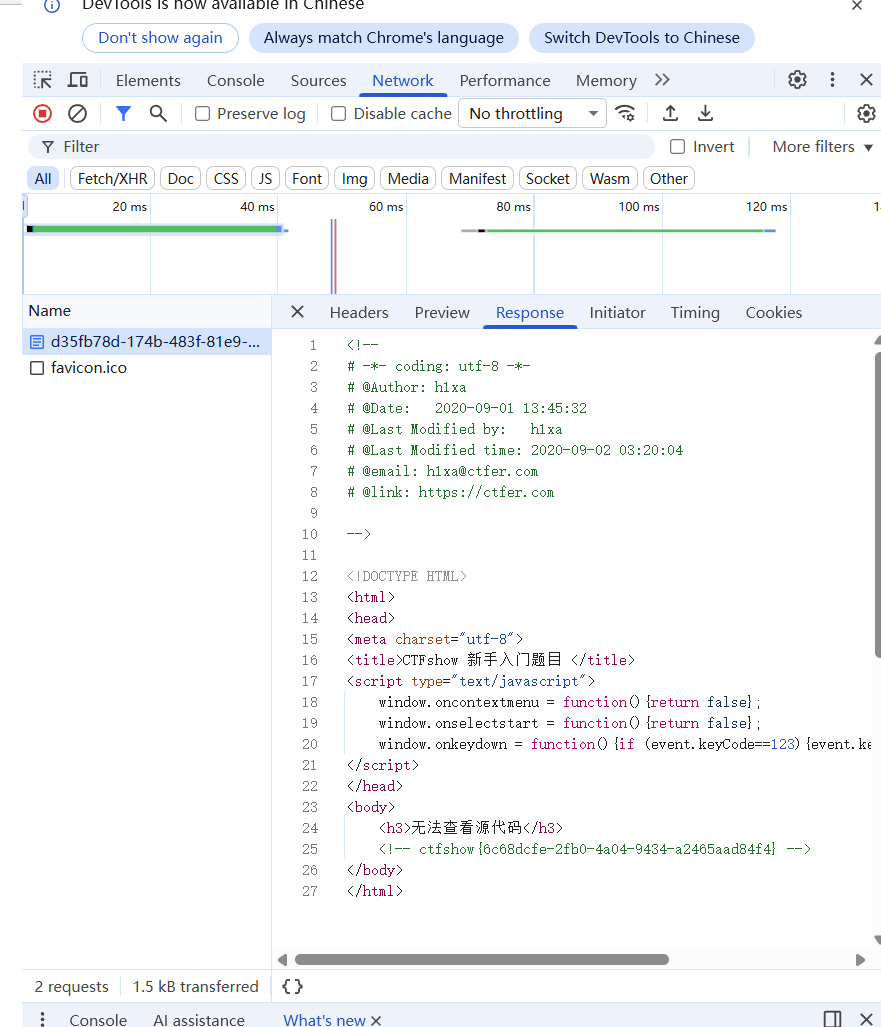The height and width of the screenshot is (1027, 881).
Task: Clear the network log
Action: pos(77,113)
